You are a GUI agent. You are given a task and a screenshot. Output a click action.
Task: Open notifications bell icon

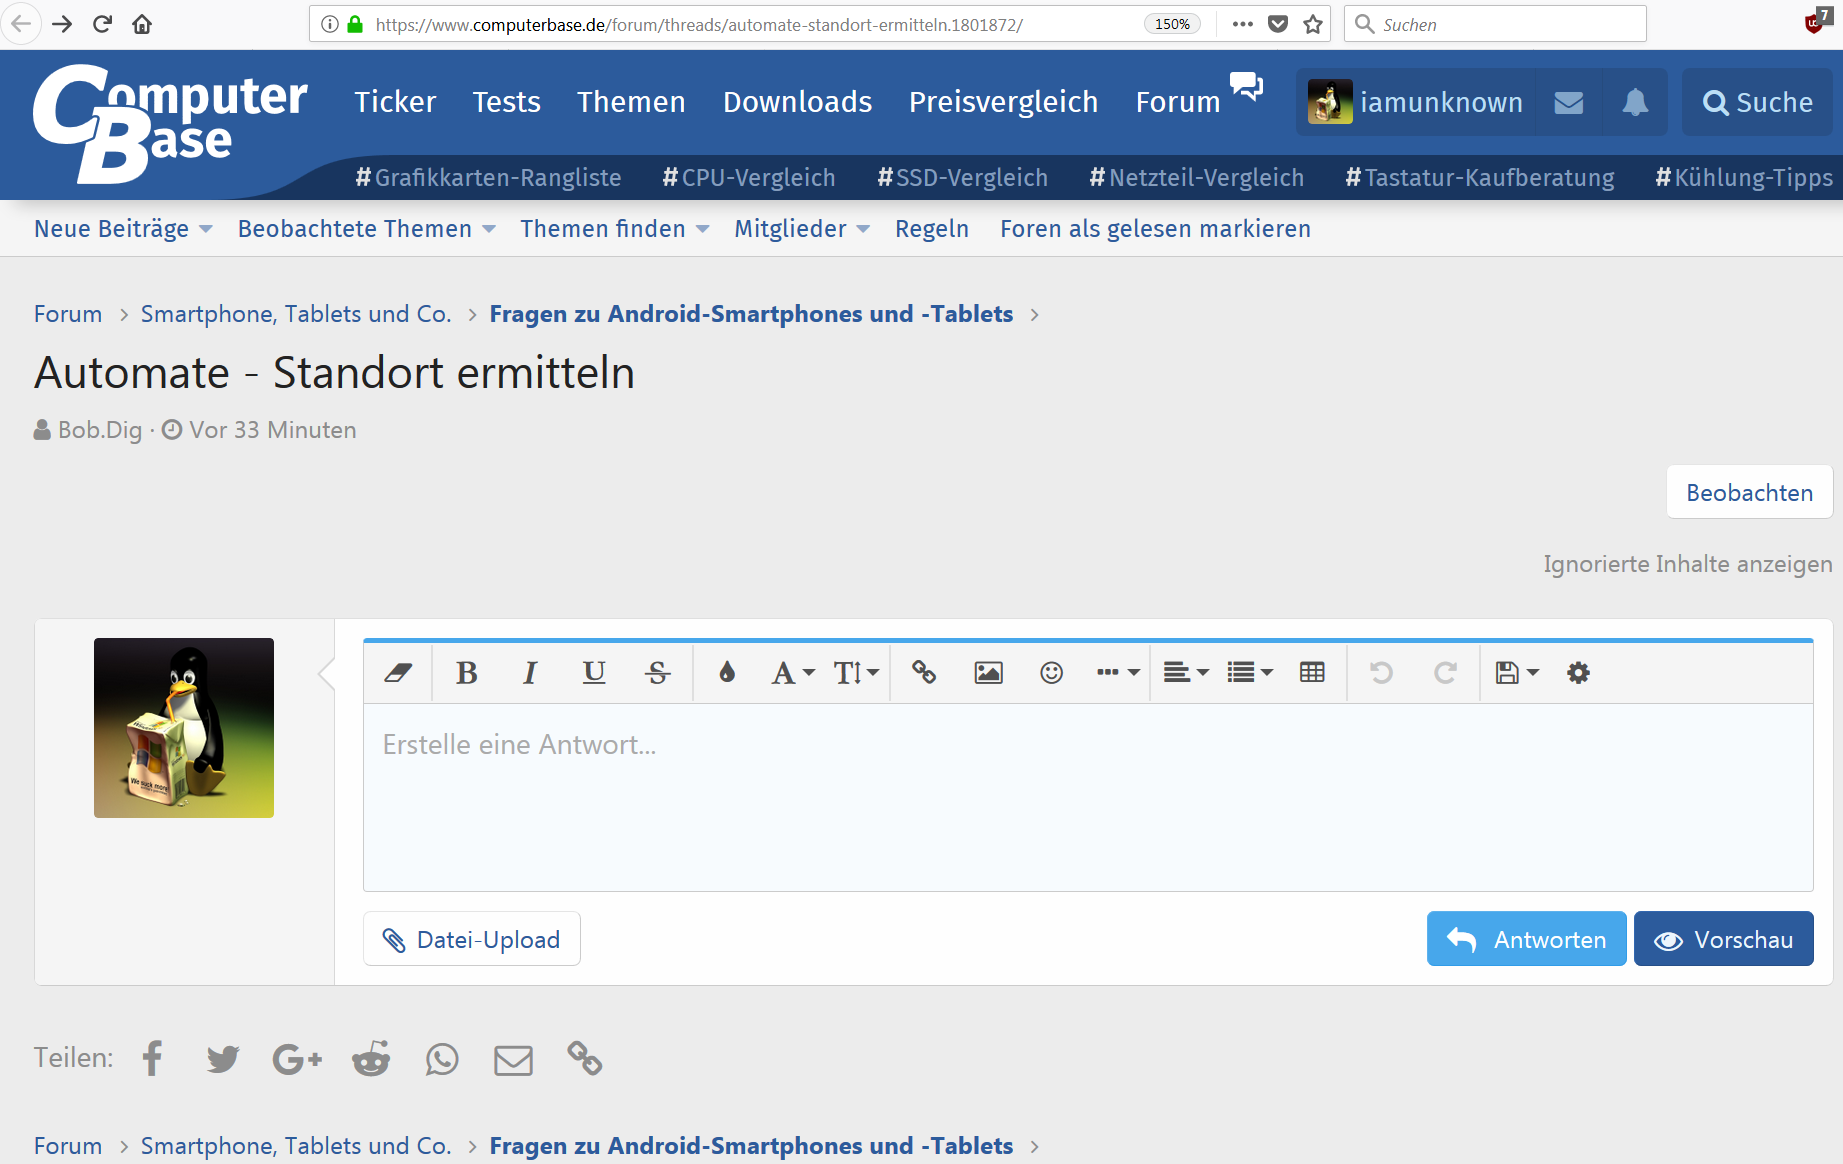coord(1635,102)
